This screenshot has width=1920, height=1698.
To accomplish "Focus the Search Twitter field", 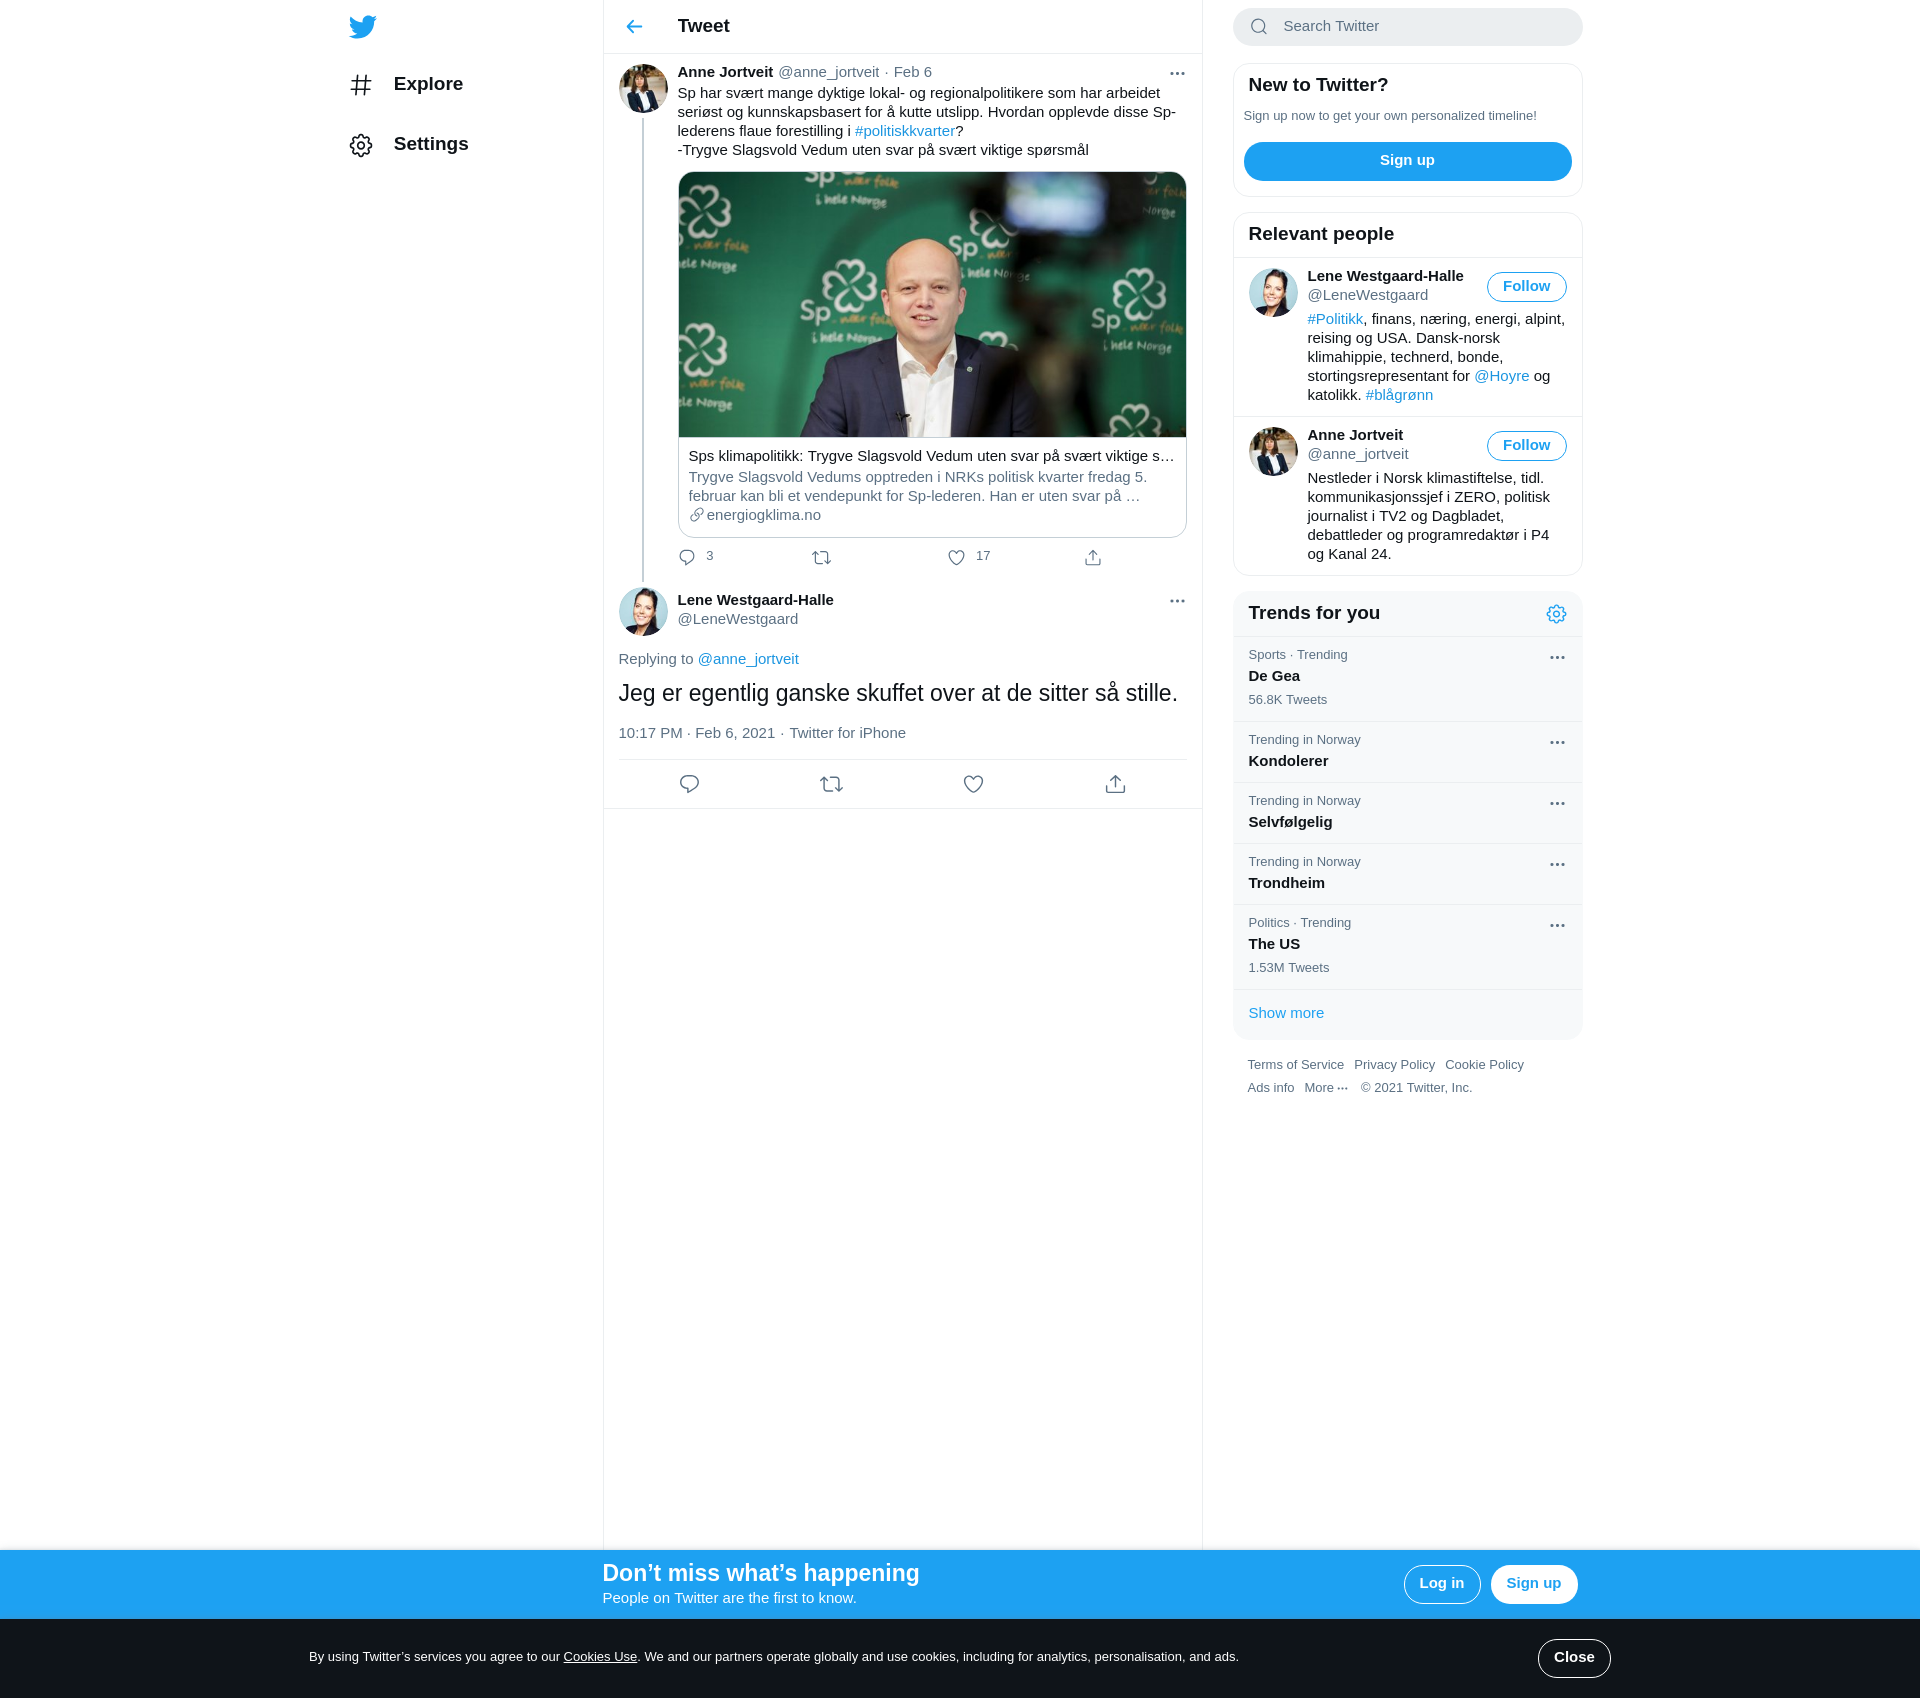I will (1407, 27).
